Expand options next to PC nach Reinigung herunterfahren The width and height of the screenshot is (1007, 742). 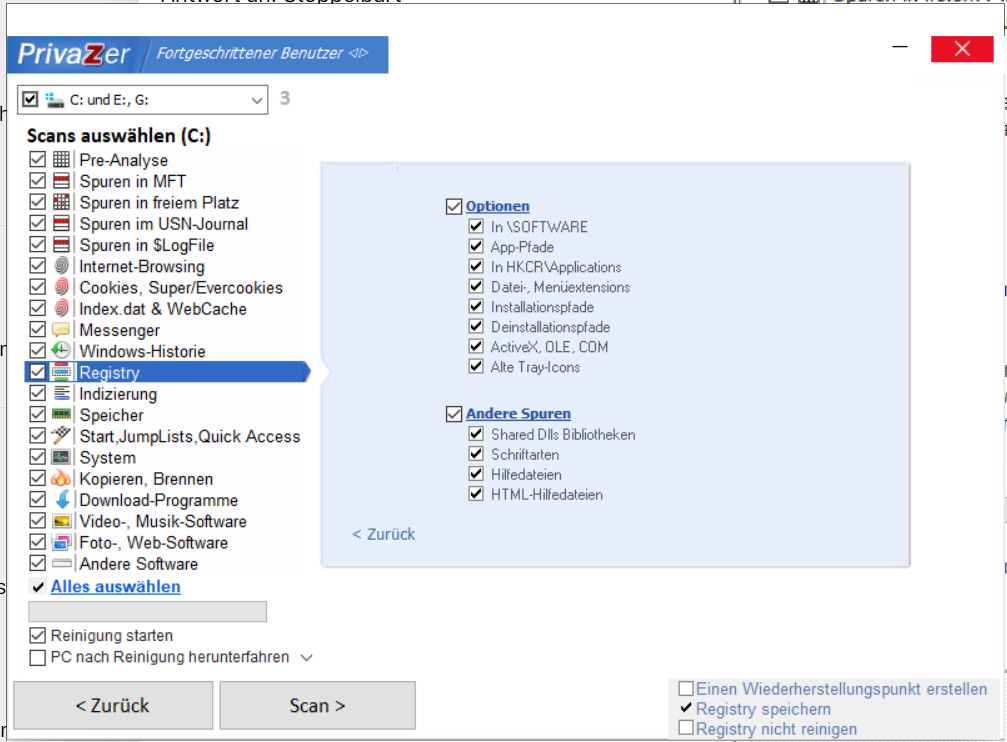point(307,658)
